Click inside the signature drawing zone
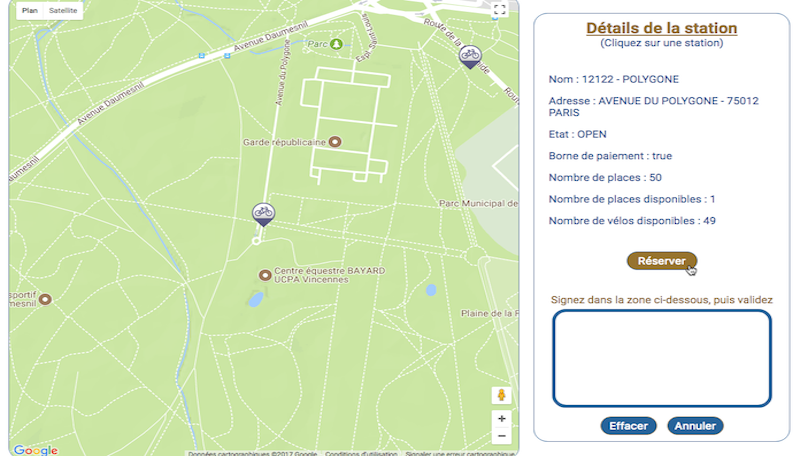 coord(662,358)
